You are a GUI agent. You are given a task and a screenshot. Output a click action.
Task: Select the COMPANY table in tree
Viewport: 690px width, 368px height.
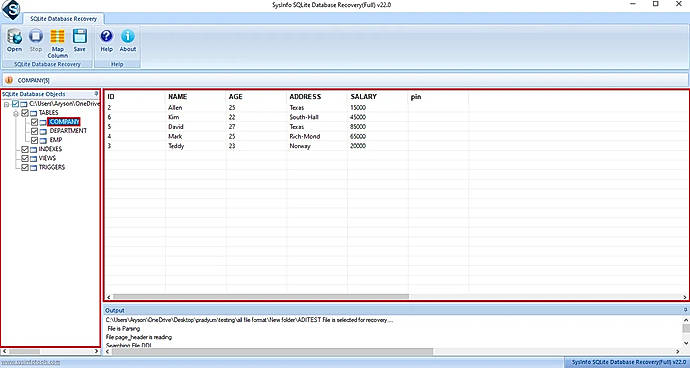point(64,122)
